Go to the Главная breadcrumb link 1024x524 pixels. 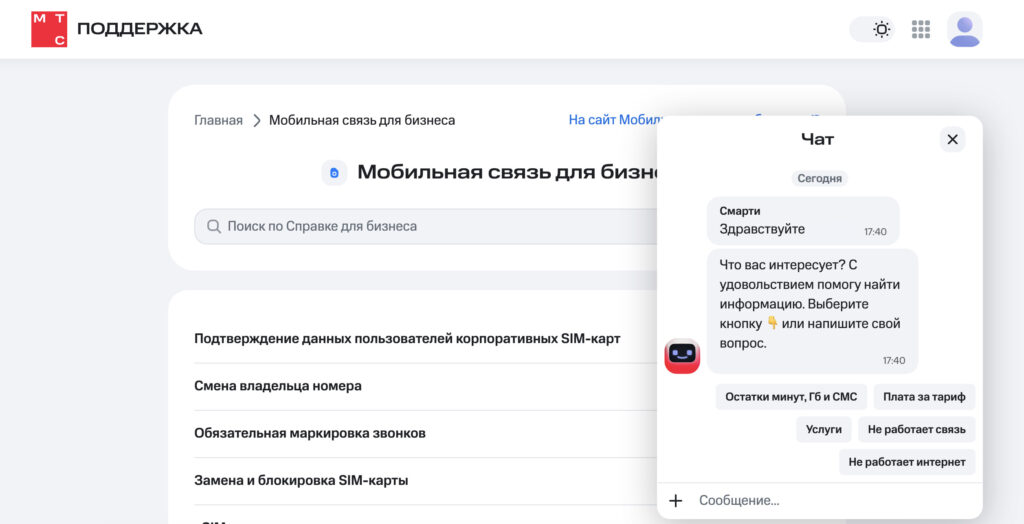(x=218, y=120)
